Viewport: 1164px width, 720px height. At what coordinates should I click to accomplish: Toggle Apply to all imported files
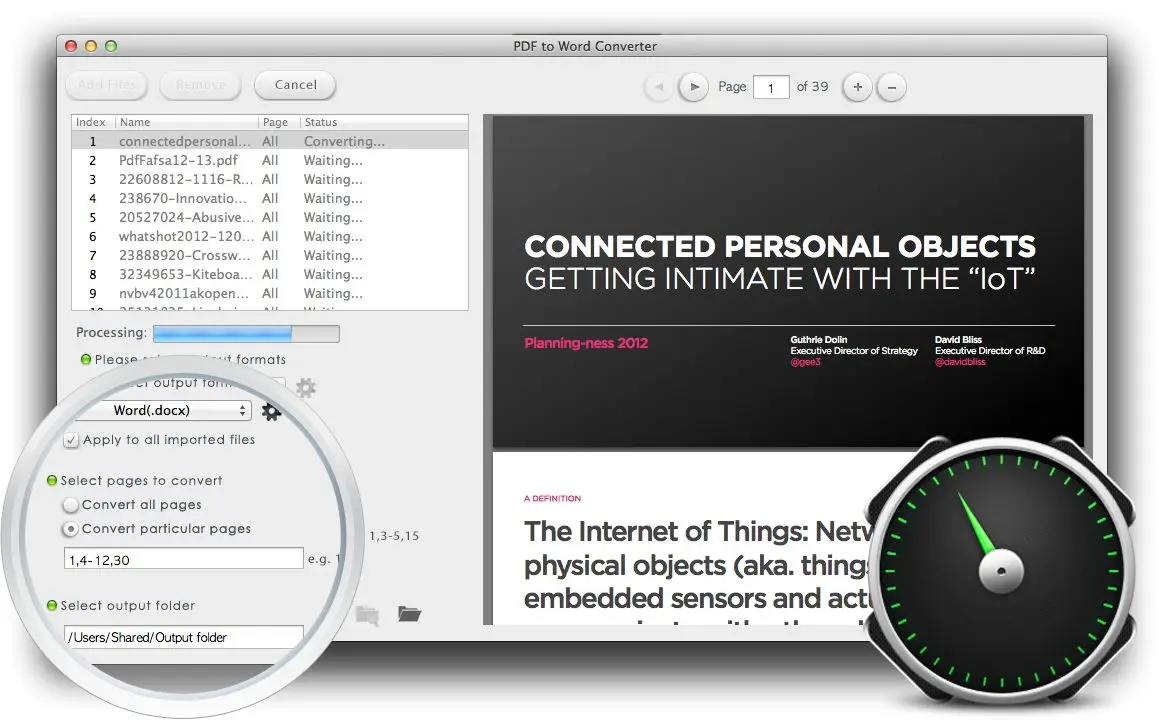(x=71, y=440)
